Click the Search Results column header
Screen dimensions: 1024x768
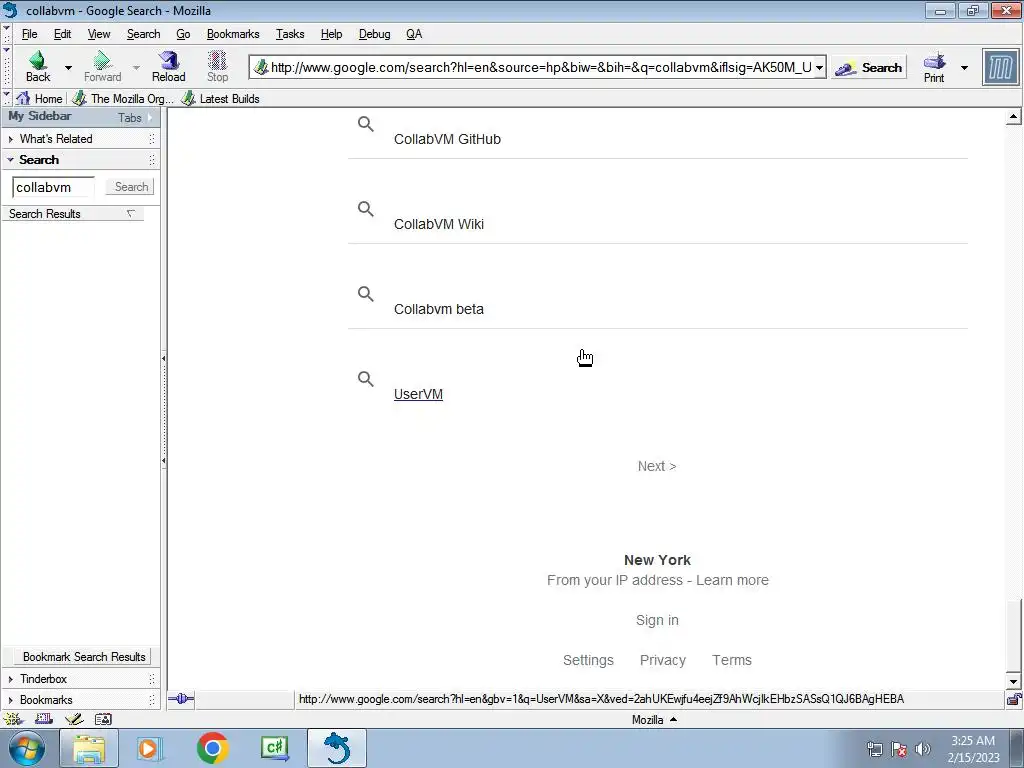(73, 214)
